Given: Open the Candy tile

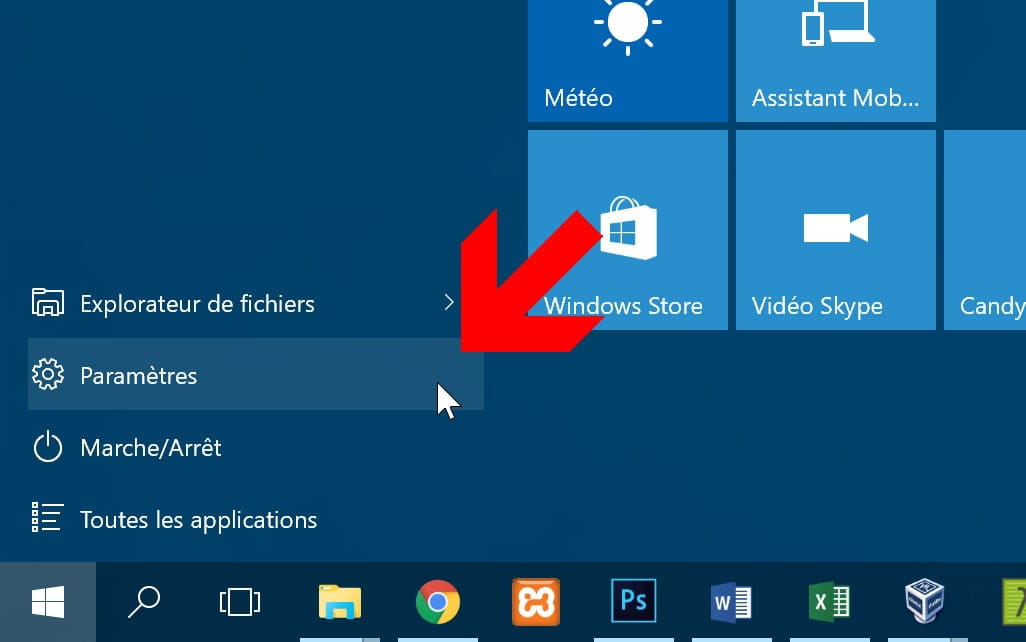Looking at the screenshot, I should coord(985,230).
